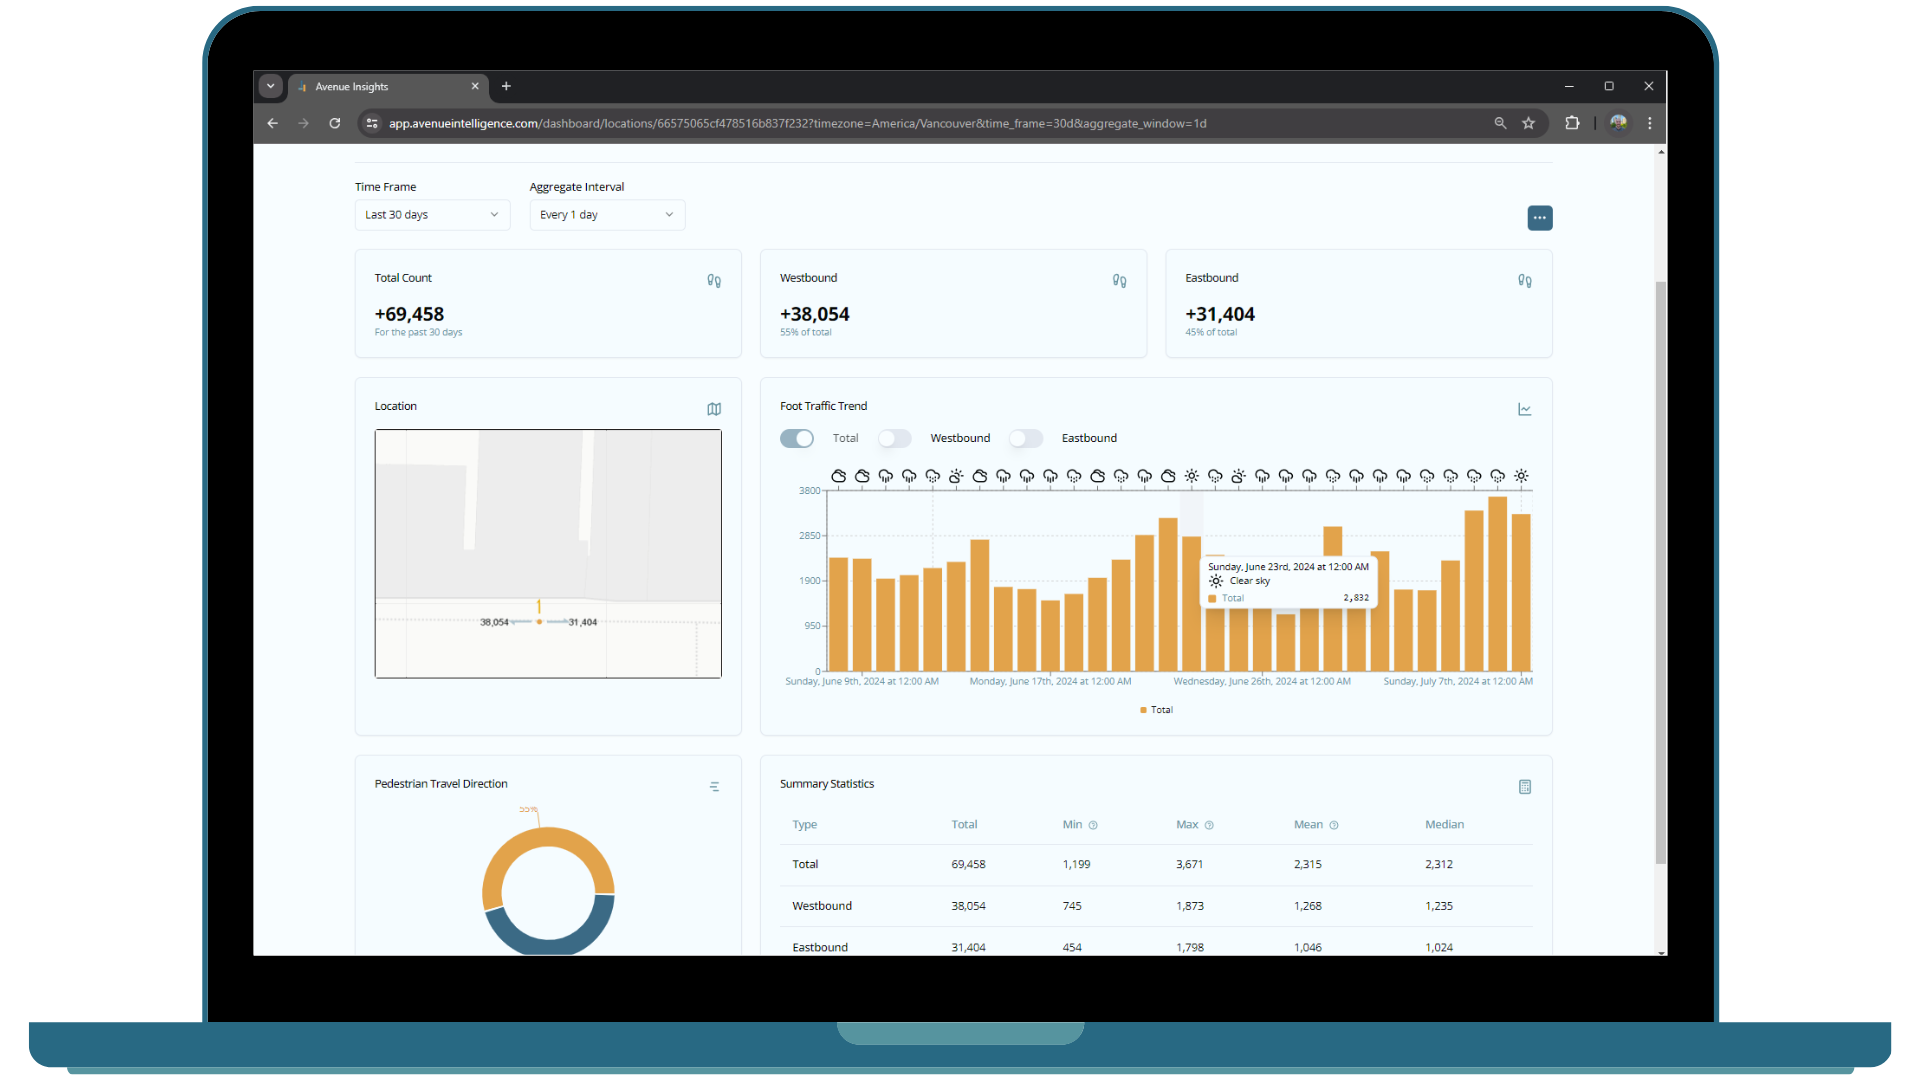Click footsteps icon in Eastbound card
Screen dimensions: 1920x1080
tap(1524, 281)
